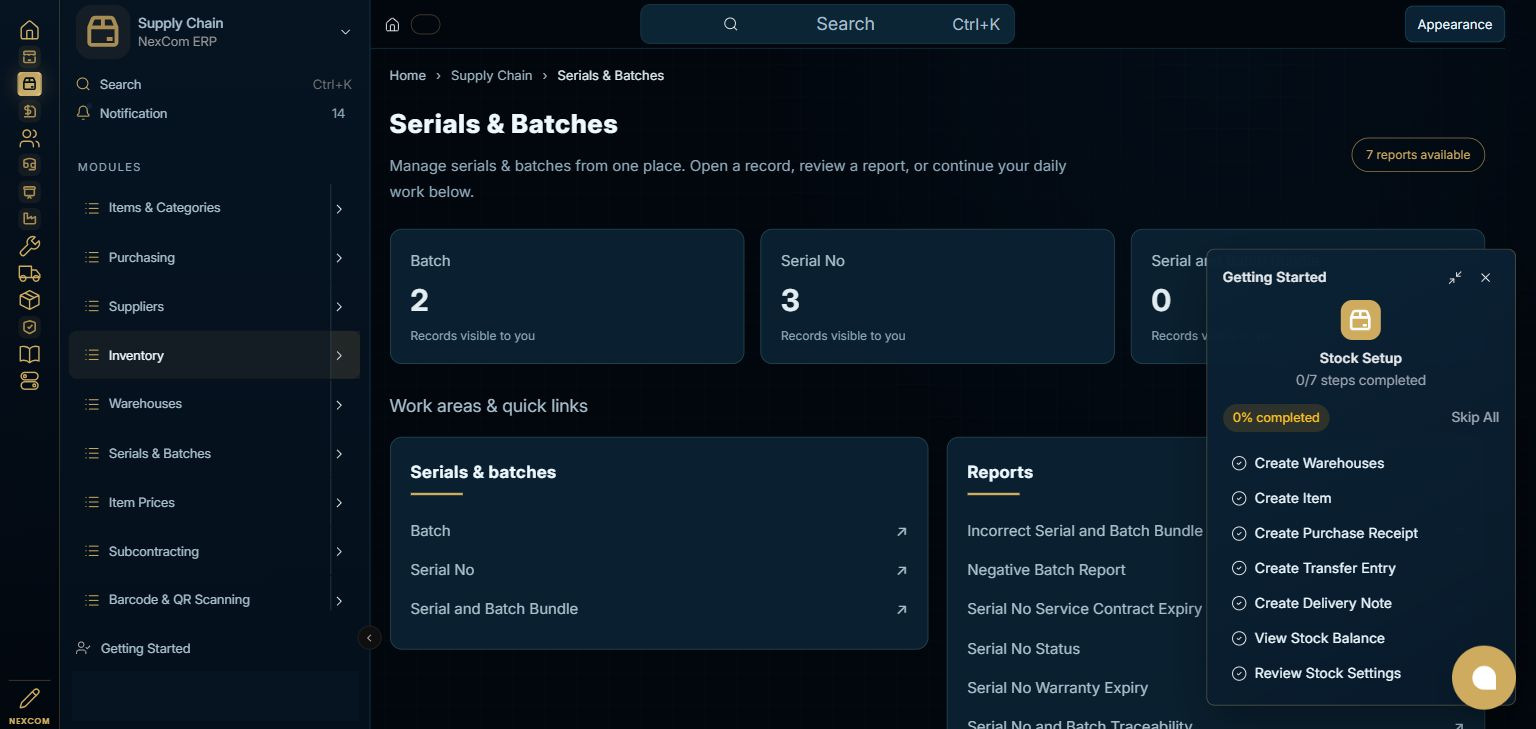Open the presentation board icon in the rail
The height and width of the screenshot is (729, 1536).
(29, 192)
